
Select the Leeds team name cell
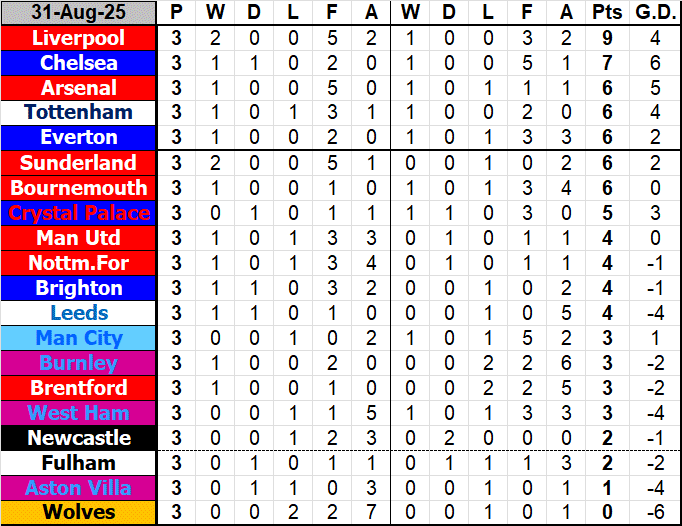point(78,313)
